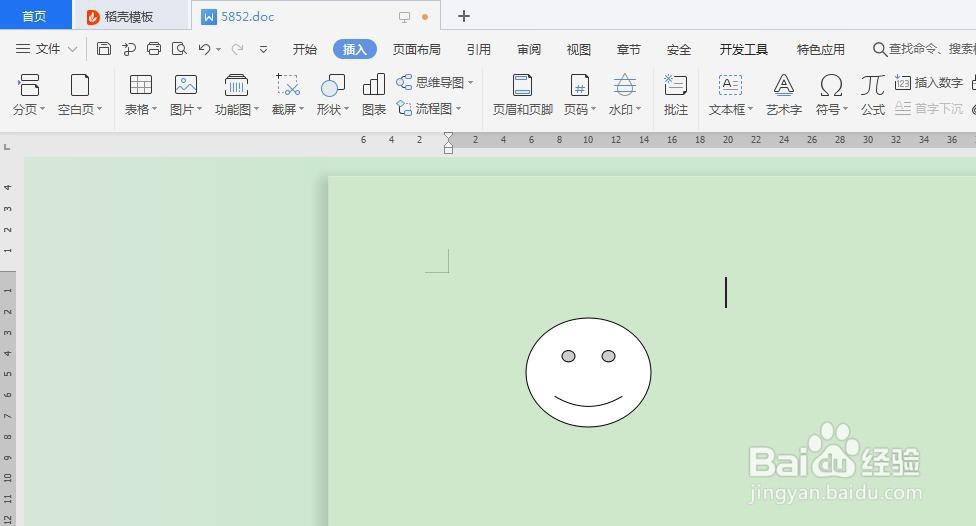
Task: Add a watermark using 水印
Action: (624, 94)
